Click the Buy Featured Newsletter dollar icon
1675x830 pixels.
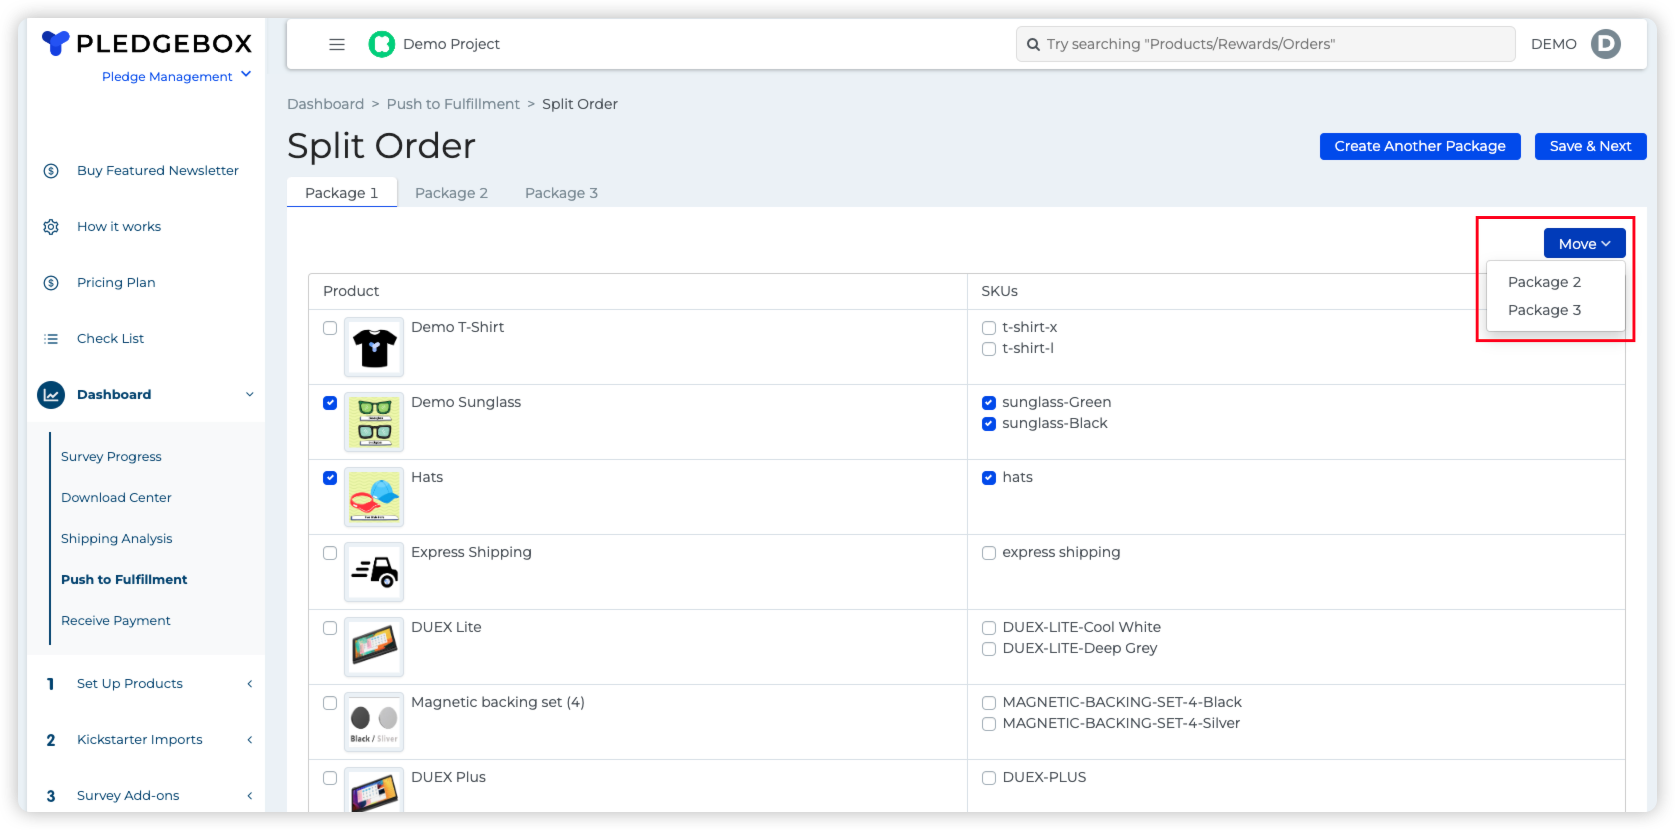point(51,171)
